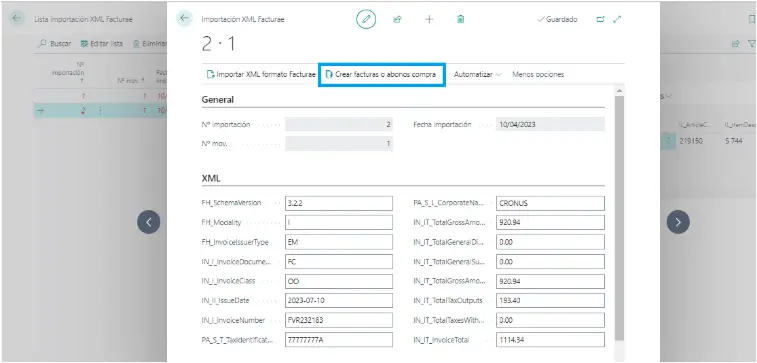
Task: Click the IN_IT_InvoiceTotal field 1114.34
Action: pos(550,340)
